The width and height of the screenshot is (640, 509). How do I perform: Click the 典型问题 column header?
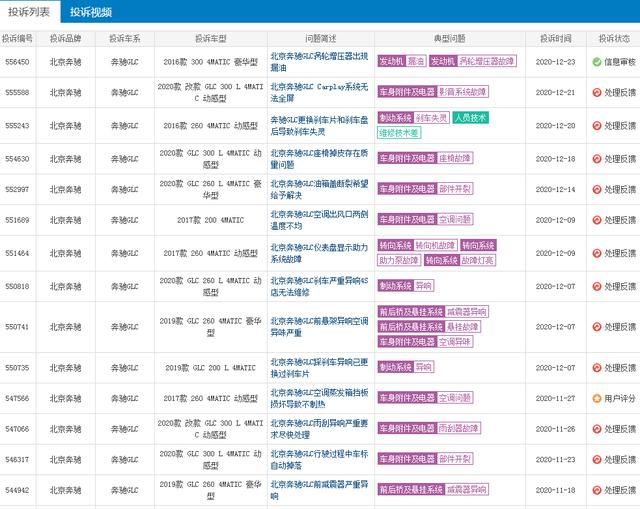pyautogui.click(x=449, y=39)
